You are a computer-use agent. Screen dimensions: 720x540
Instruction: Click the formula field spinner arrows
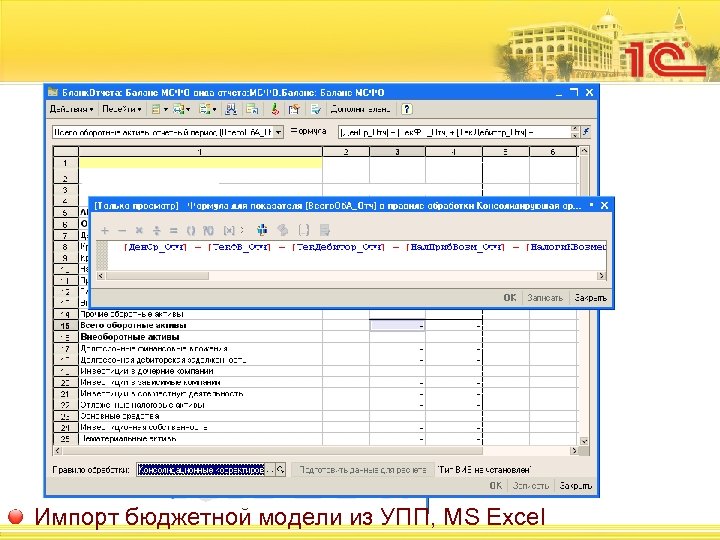click(x=575, y=132)
